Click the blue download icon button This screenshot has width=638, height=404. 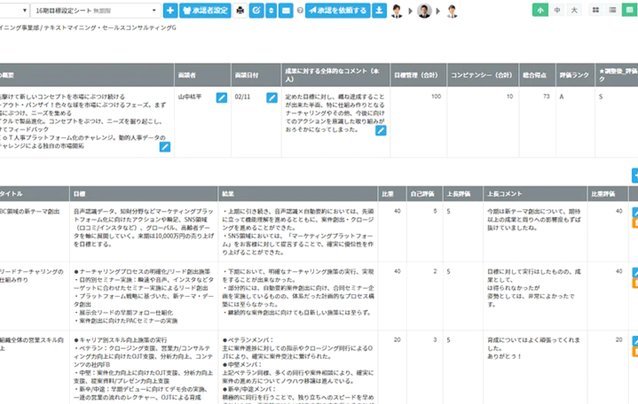point(379,11)
